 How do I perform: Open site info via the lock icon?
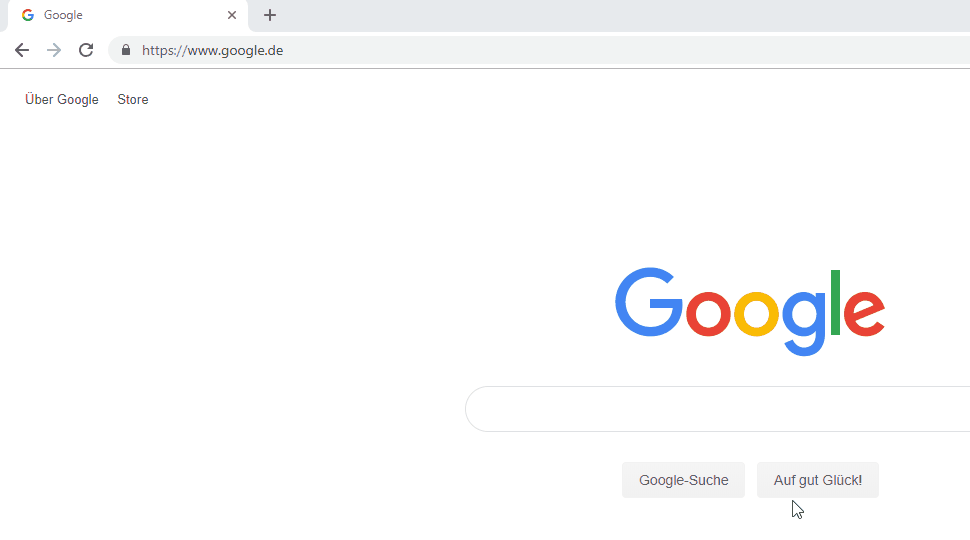(126, 50)
